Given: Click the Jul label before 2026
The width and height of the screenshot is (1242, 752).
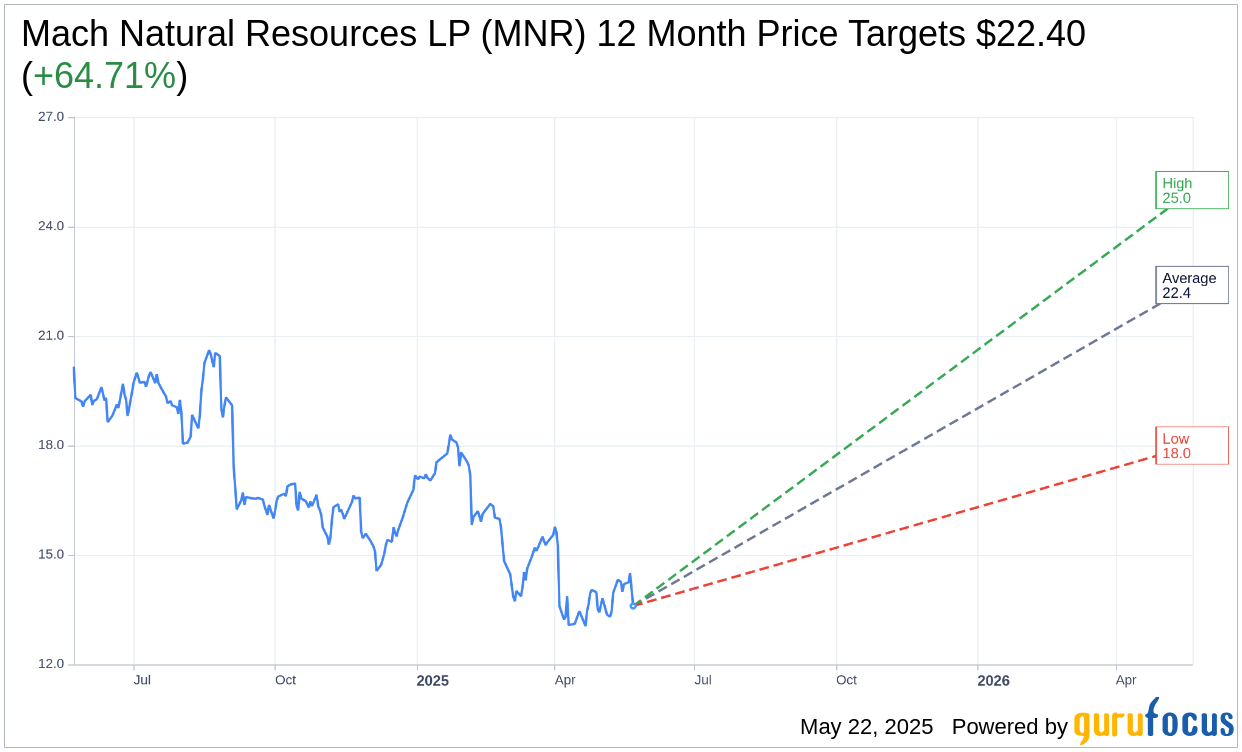Looking at the screenshot, I should tap(703, 680).
